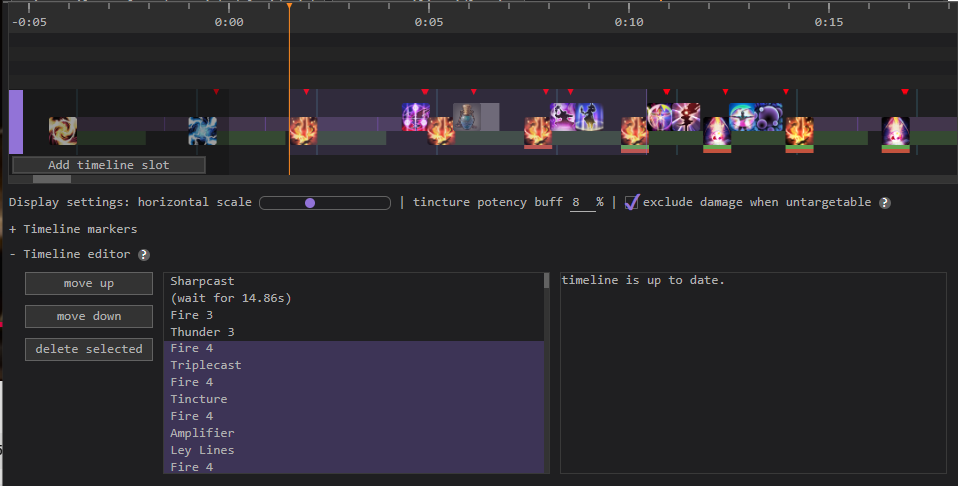This screenshot has width=958, height=486.
Task: Select the Tincture potion icon in timeline
Action: (467, 117)
